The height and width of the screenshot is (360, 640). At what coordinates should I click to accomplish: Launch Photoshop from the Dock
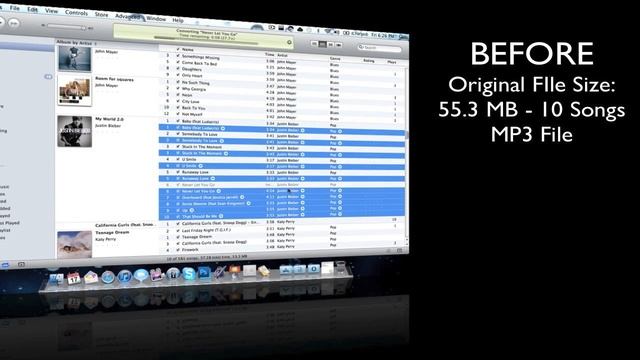[x=204, y=273]
